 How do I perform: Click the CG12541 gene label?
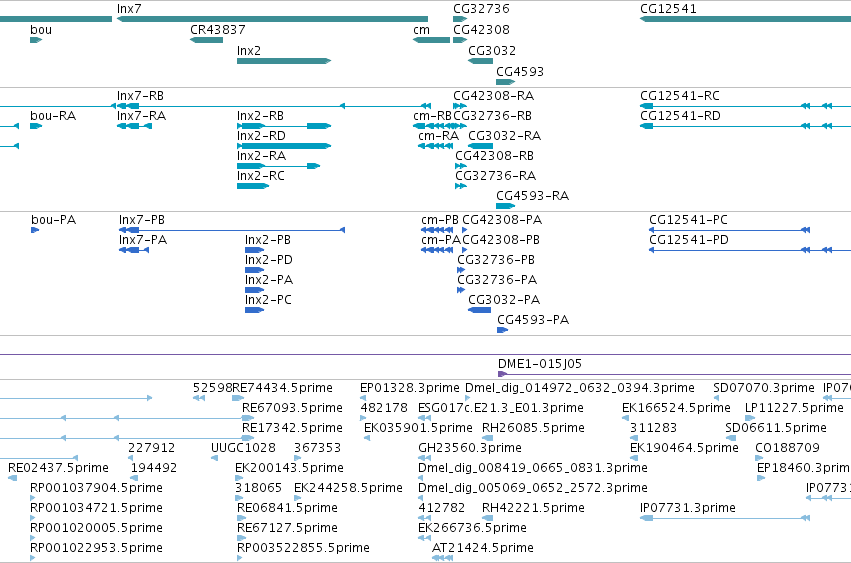point(668,9)
